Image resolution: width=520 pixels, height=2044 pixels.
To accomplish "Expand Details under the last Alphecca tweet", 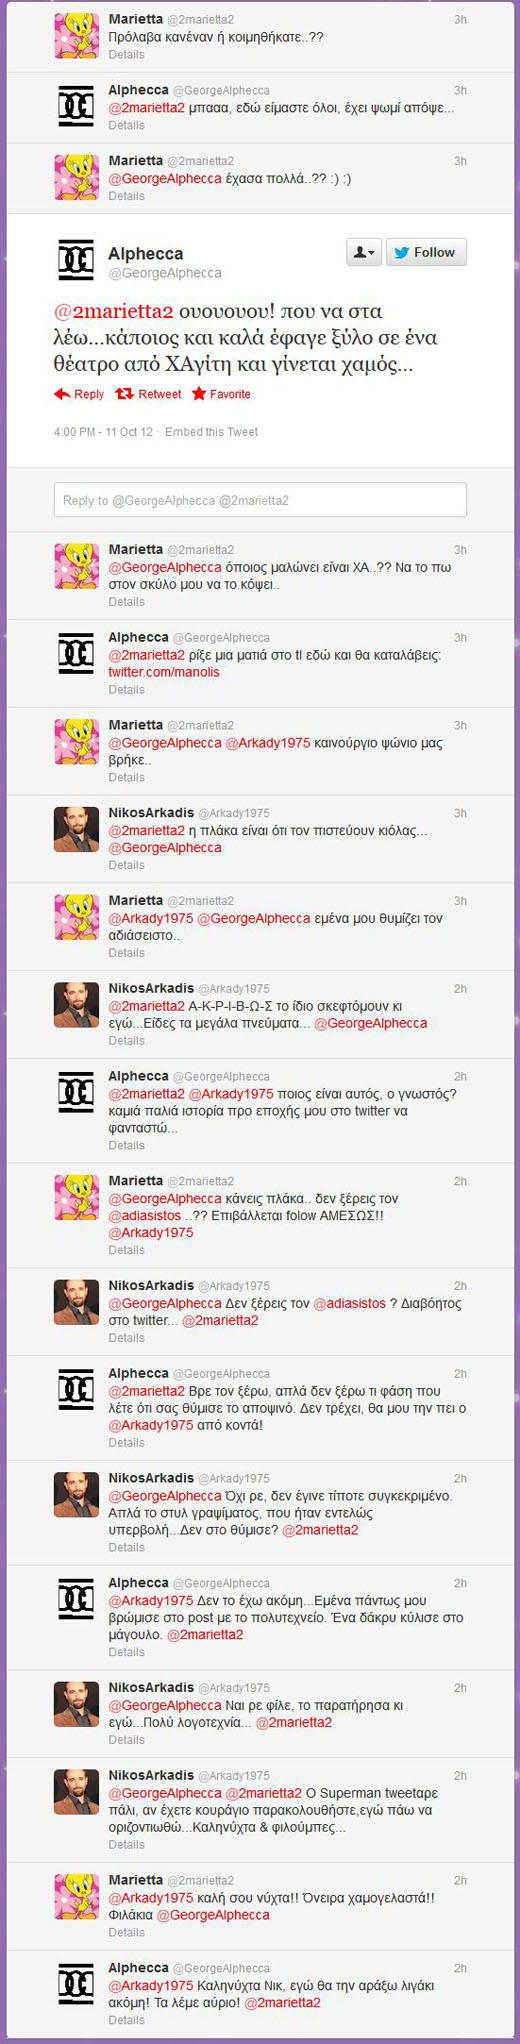I will (x=126, y=2020).
